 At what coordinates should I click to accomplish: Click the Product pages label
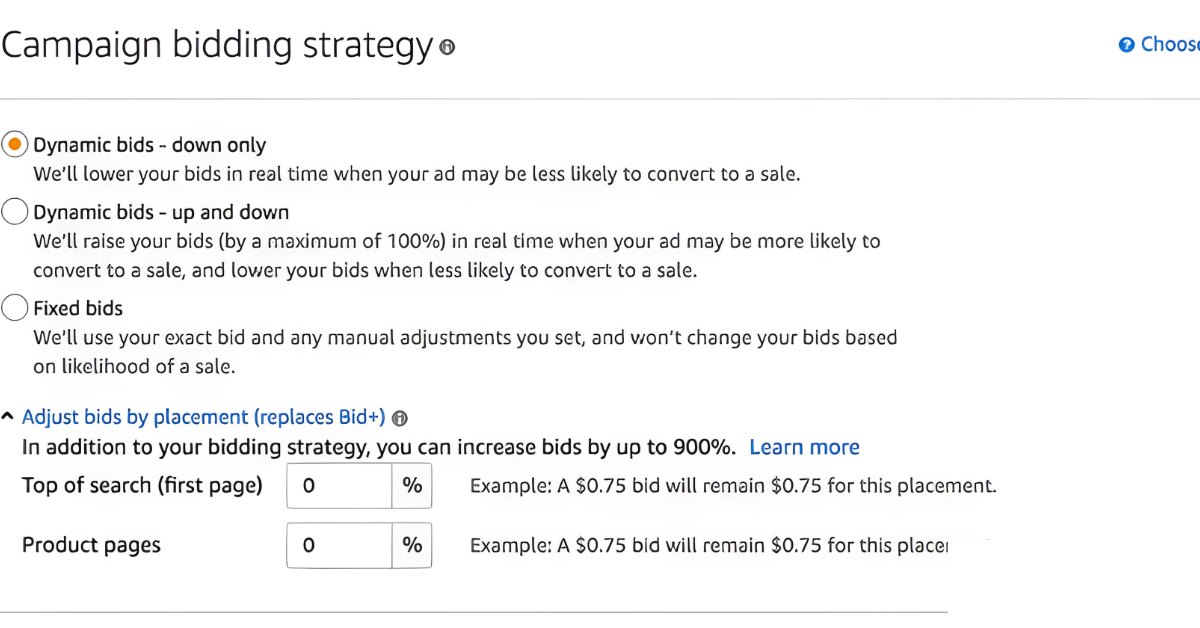[x=91, y=545]
